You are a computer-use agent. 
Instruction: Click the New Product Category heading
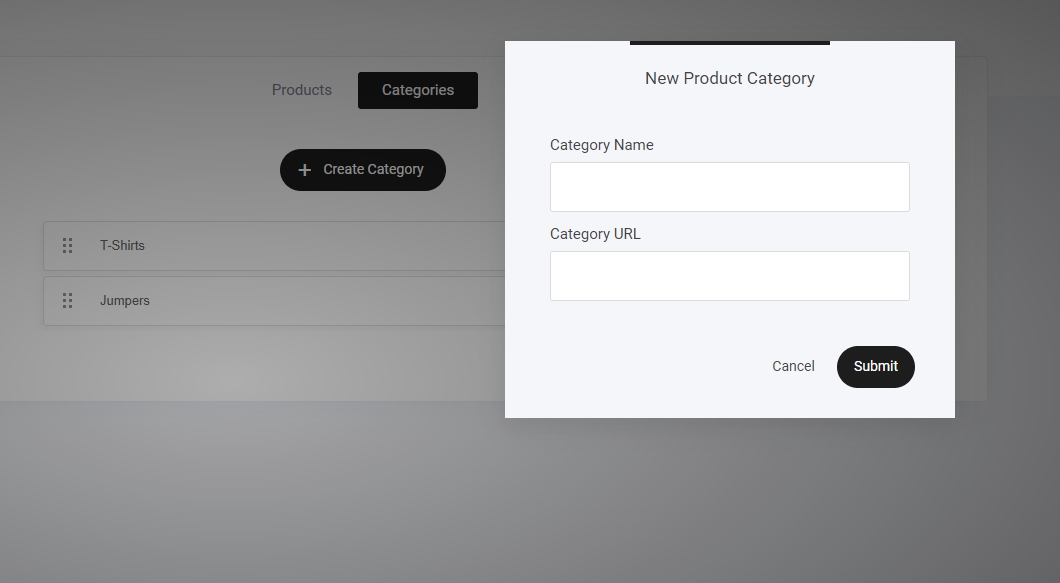coord(729,78)
